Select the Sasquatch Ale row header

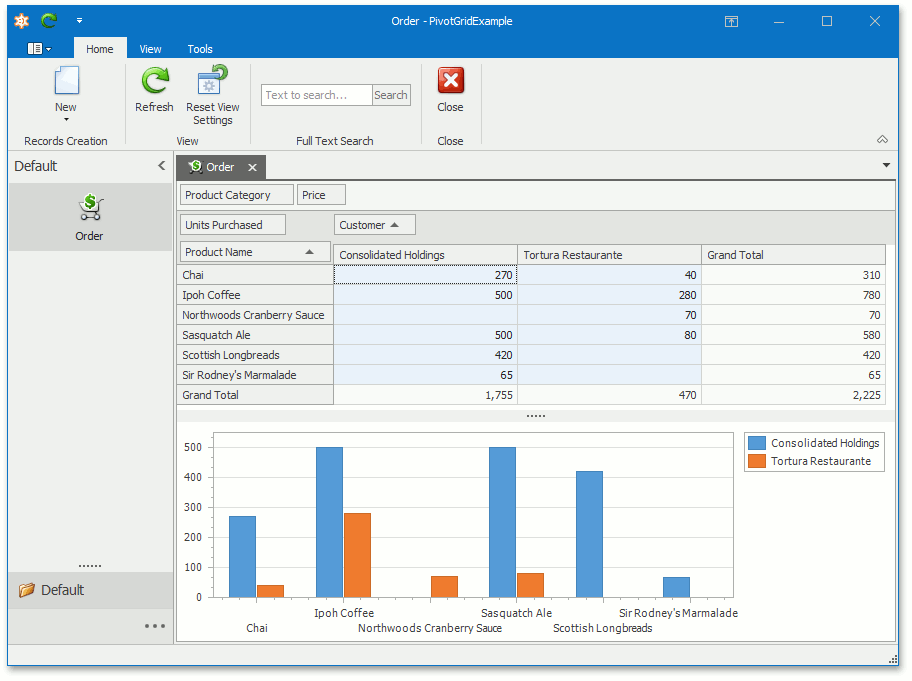pos(255,336)
